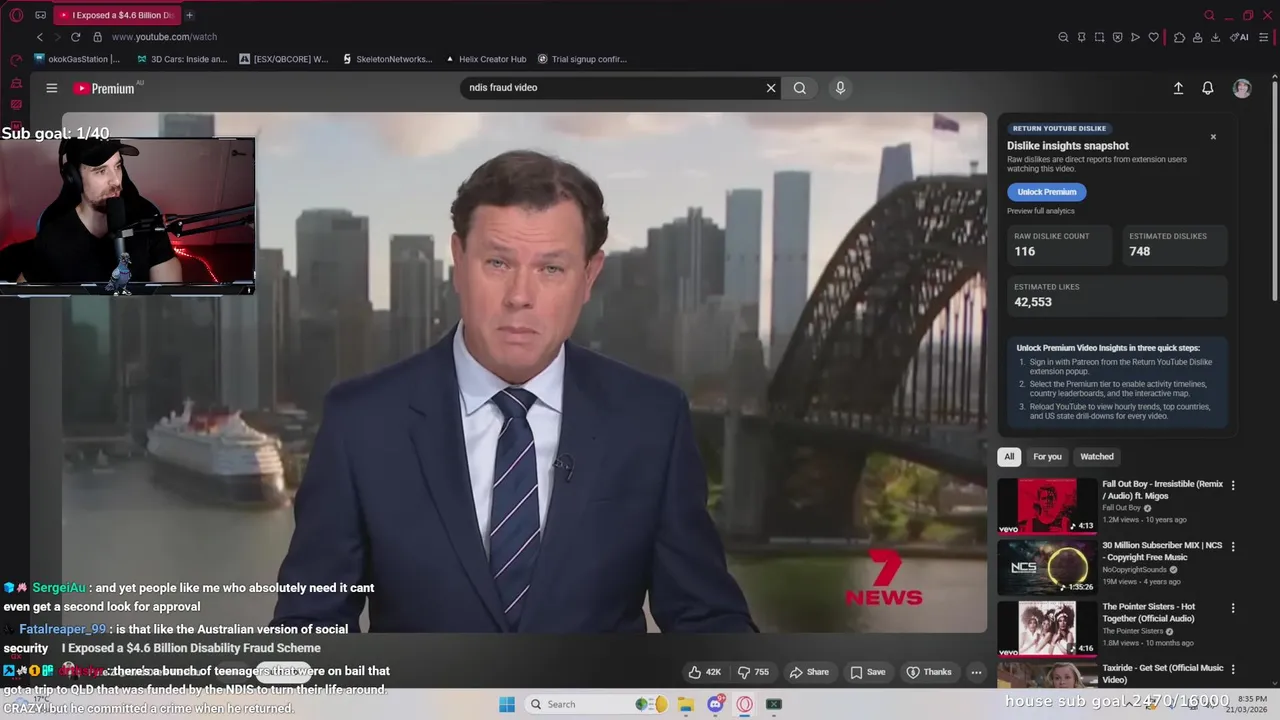Clear the YouTube search box
Viewport: 1280px width, 720px height.
tap(771, 88)
